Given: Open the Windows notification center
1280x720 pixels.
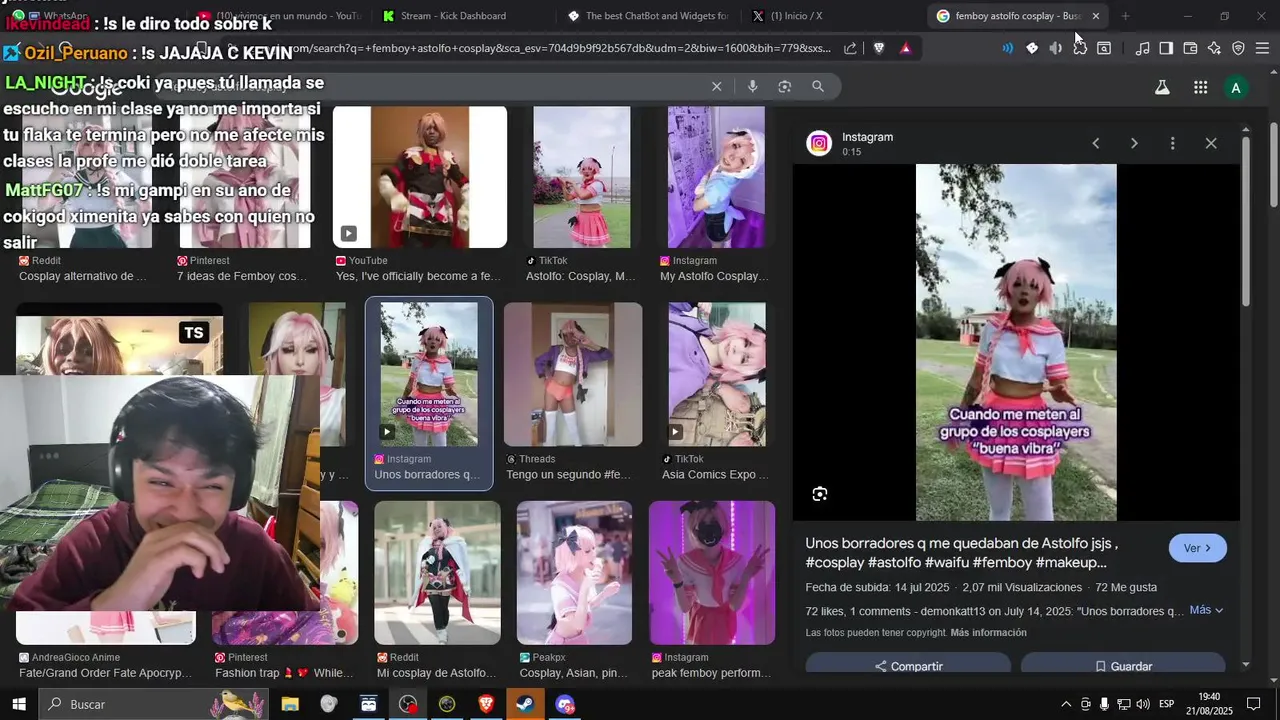Looking at the screenshot, I should click(x=1253, y=704).
